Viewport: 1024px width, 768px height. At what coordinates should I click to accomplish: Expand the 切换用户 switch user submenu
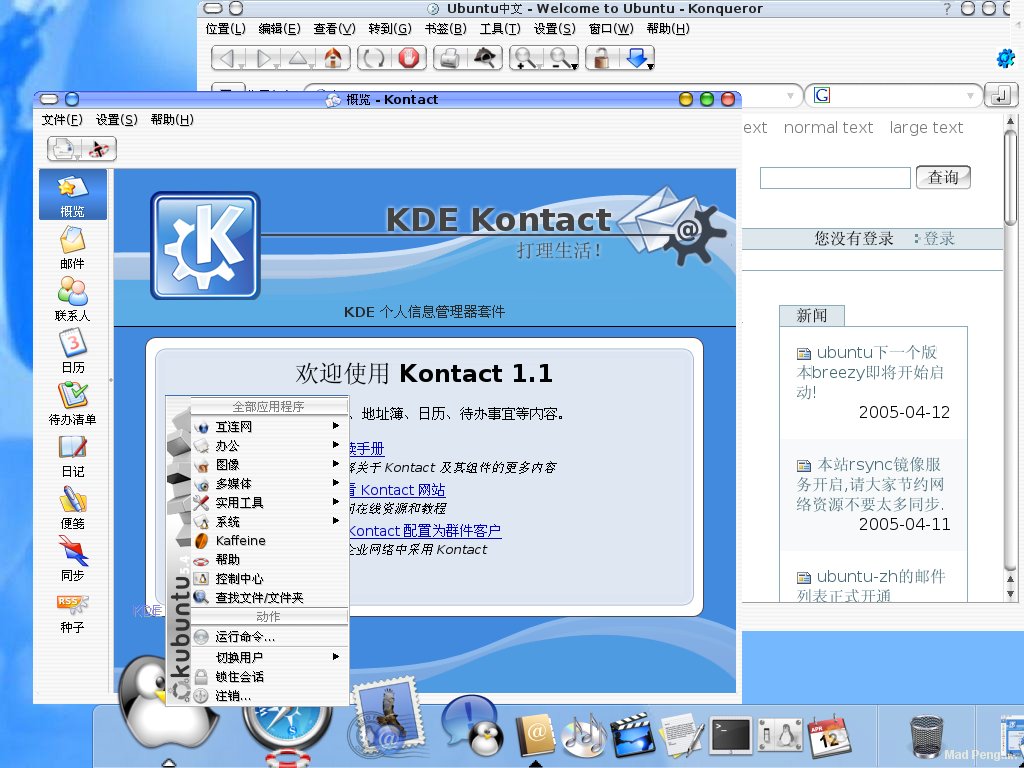coord(269,657)
